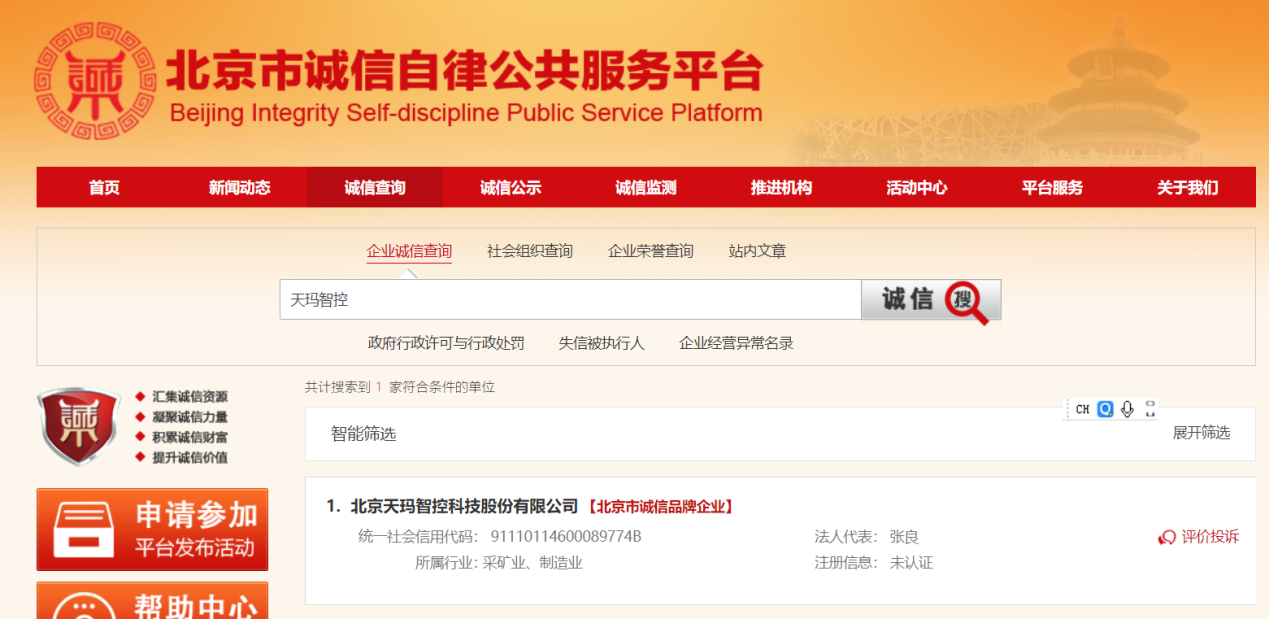Navigate to 活动中心 menu item
1269x619 pixels.
coord(917,187)
